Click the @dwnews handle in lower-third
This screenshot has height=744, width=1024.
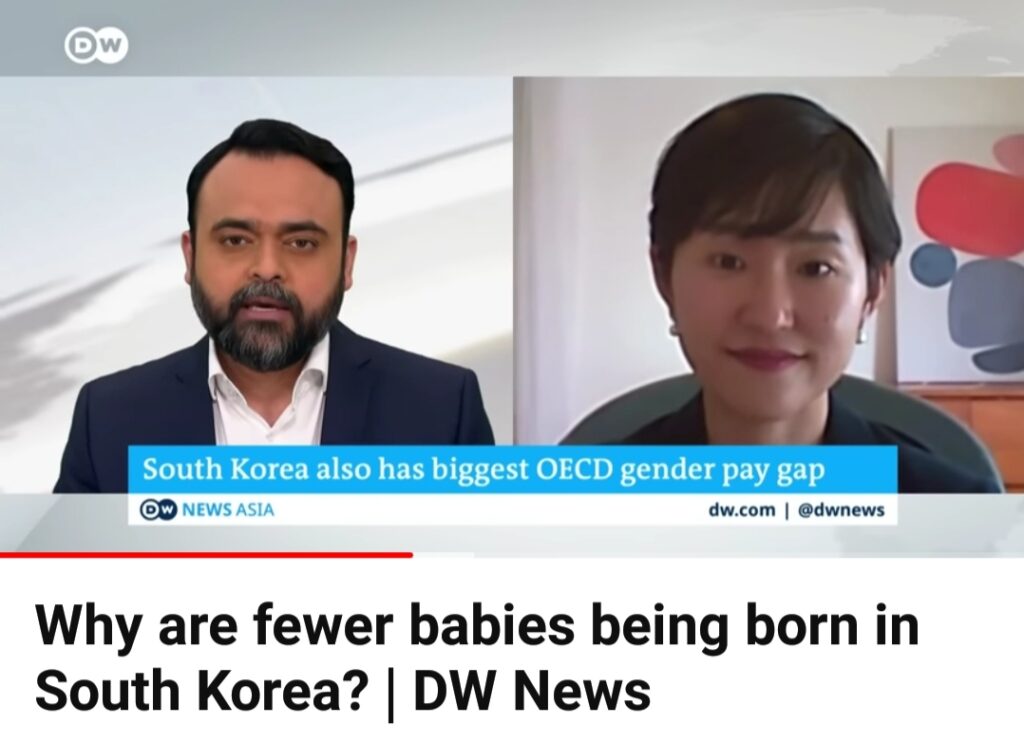841,509
